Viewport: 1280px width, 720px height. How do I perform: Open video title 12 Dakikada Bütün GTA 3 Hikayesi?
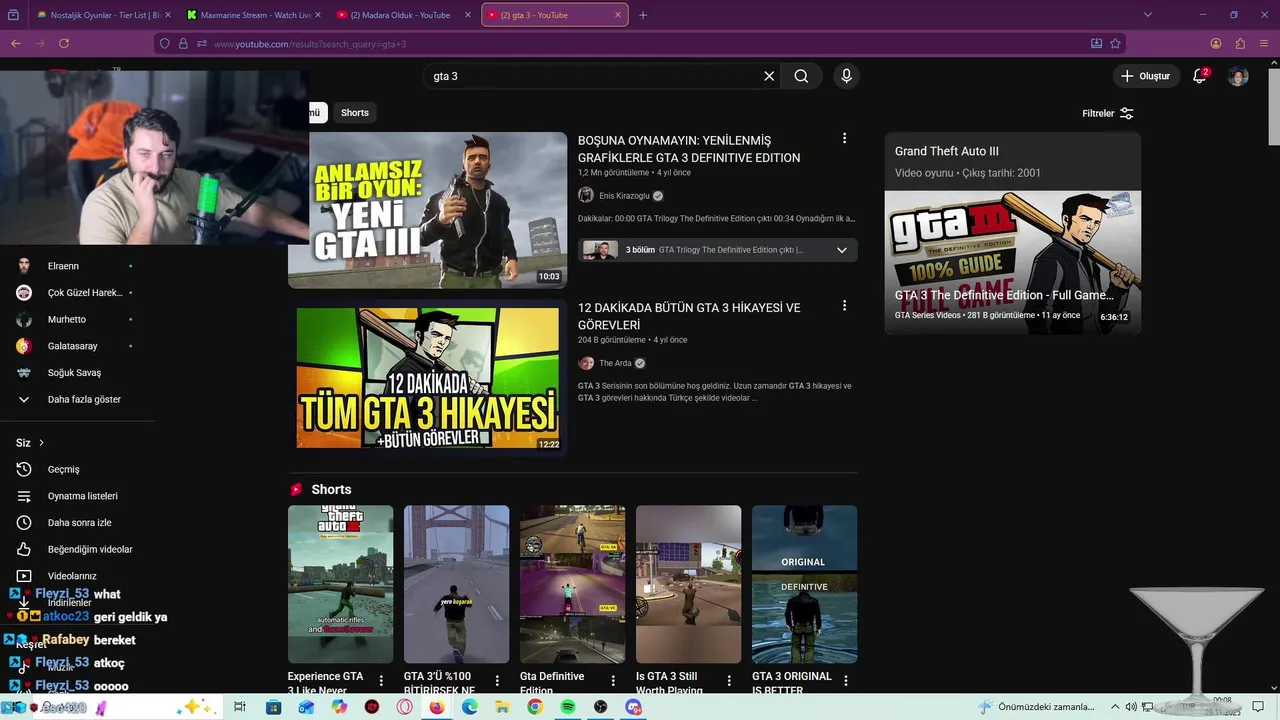pyautogui.click(x=689, y=316)
